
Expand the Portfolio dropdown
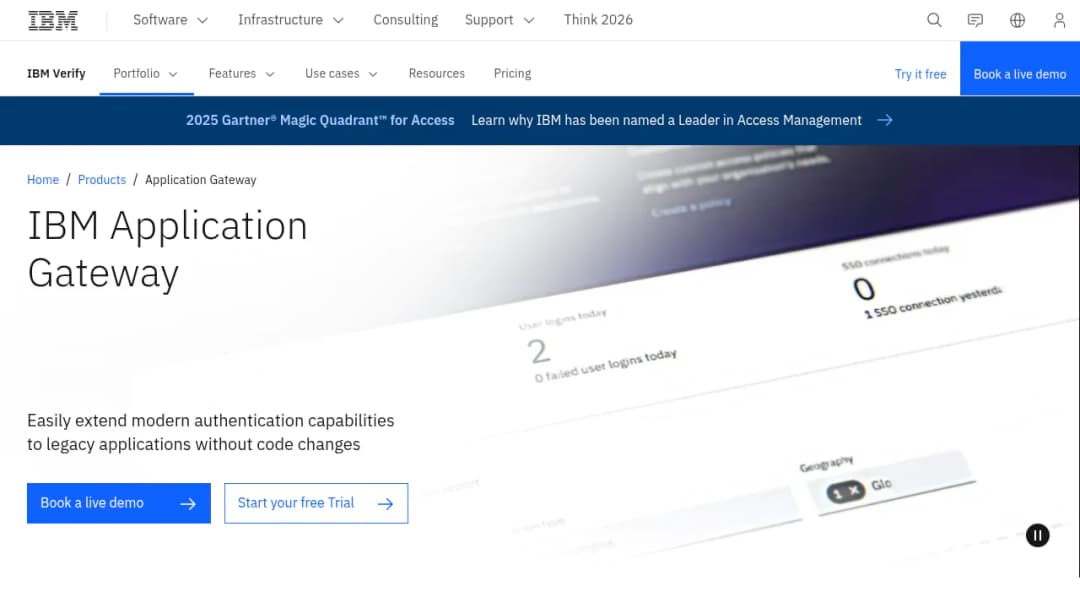146,74
